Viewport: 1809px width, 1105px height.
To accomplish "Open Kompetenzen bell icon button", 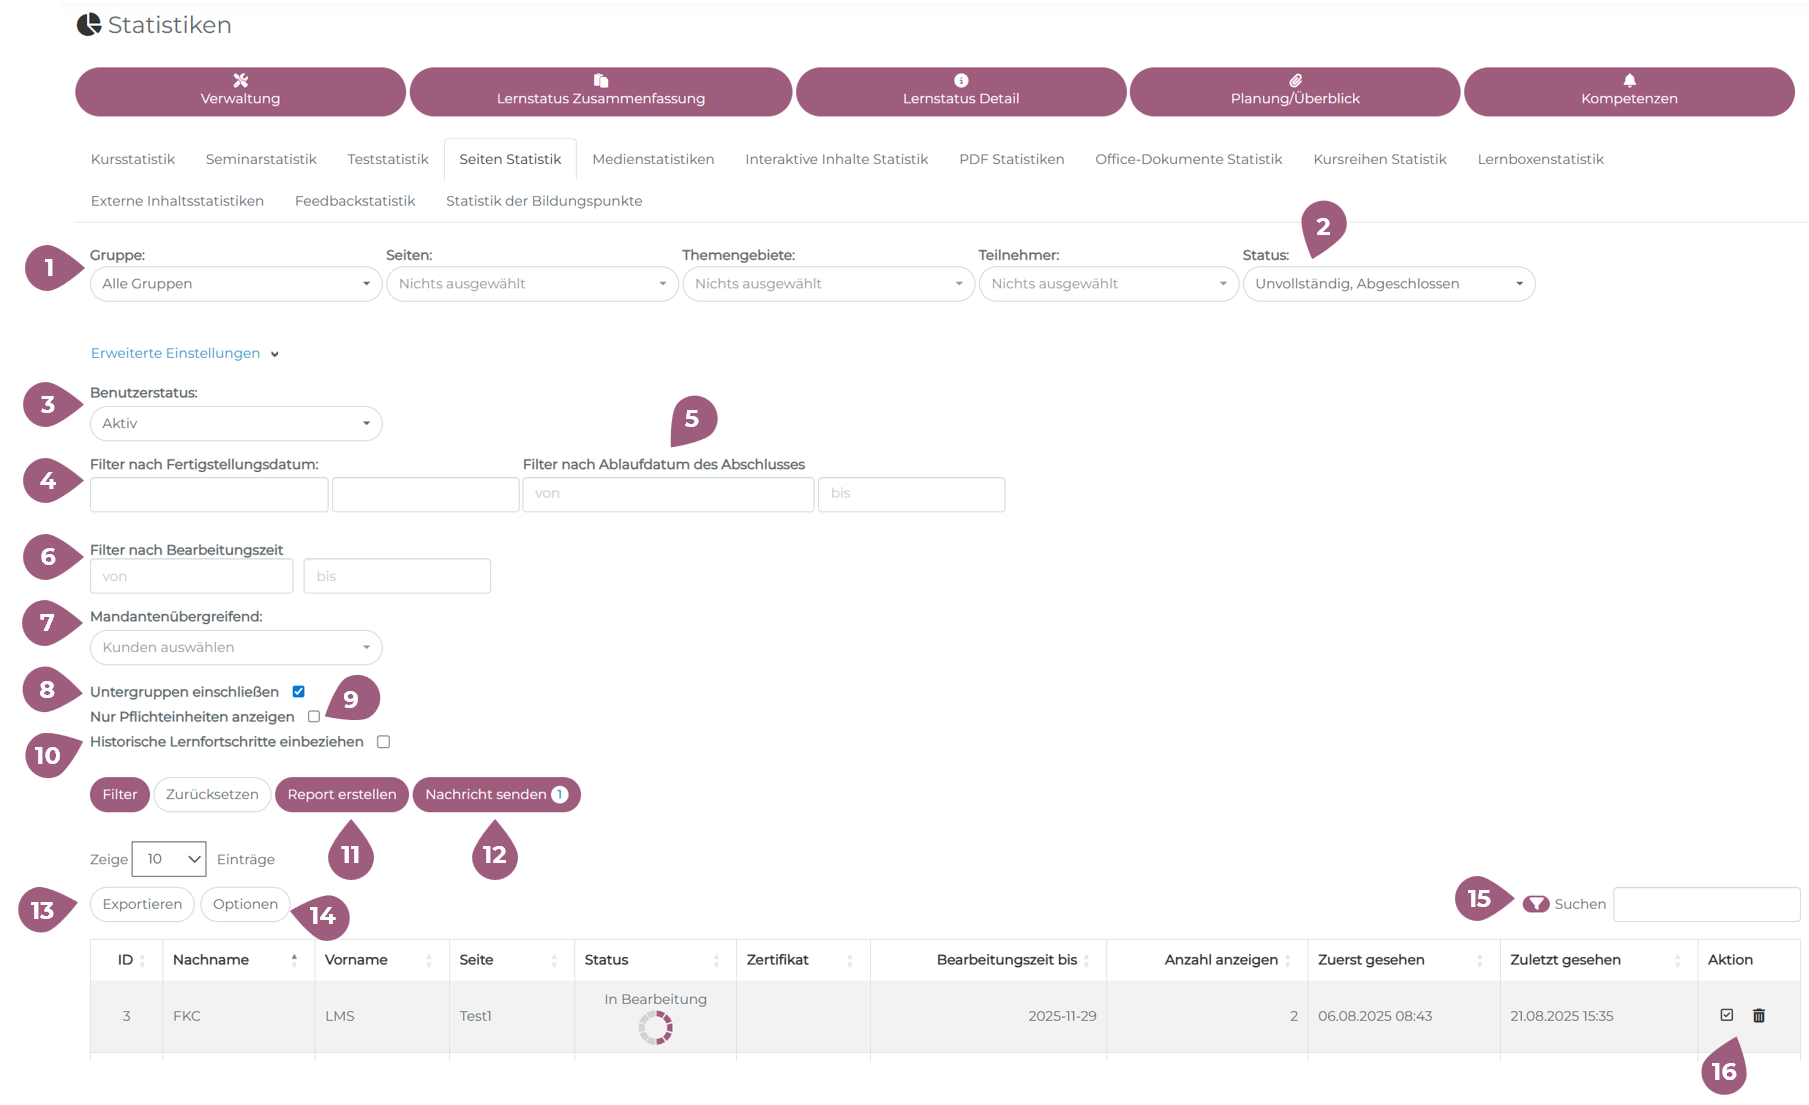I will click(1628, 92).
